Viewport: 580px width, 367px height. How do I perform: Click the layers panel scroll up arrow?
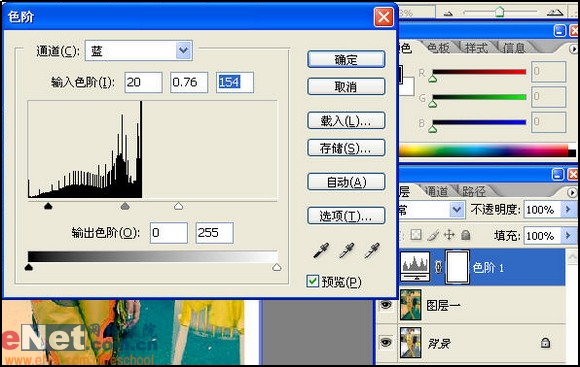coord(572,256)
